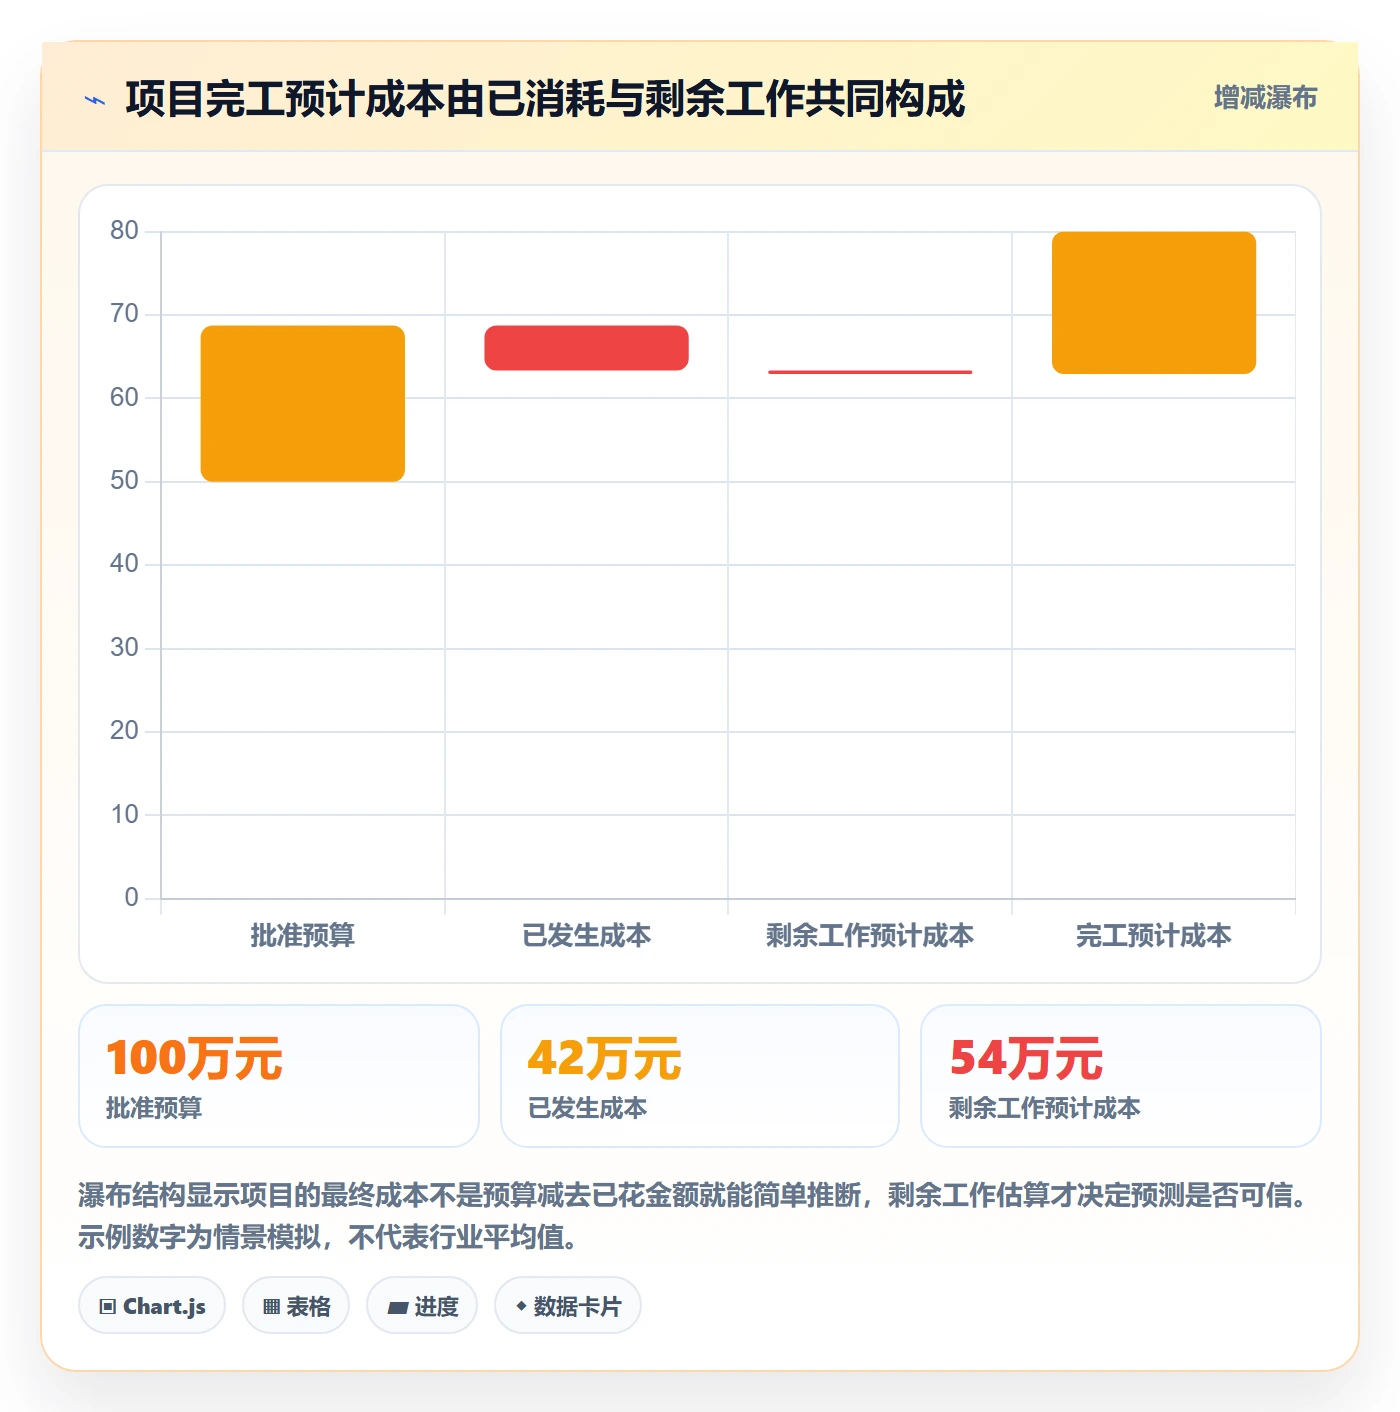
Task: Click the x-axis label 已发生成本
Action: click(x=587, y=936)
